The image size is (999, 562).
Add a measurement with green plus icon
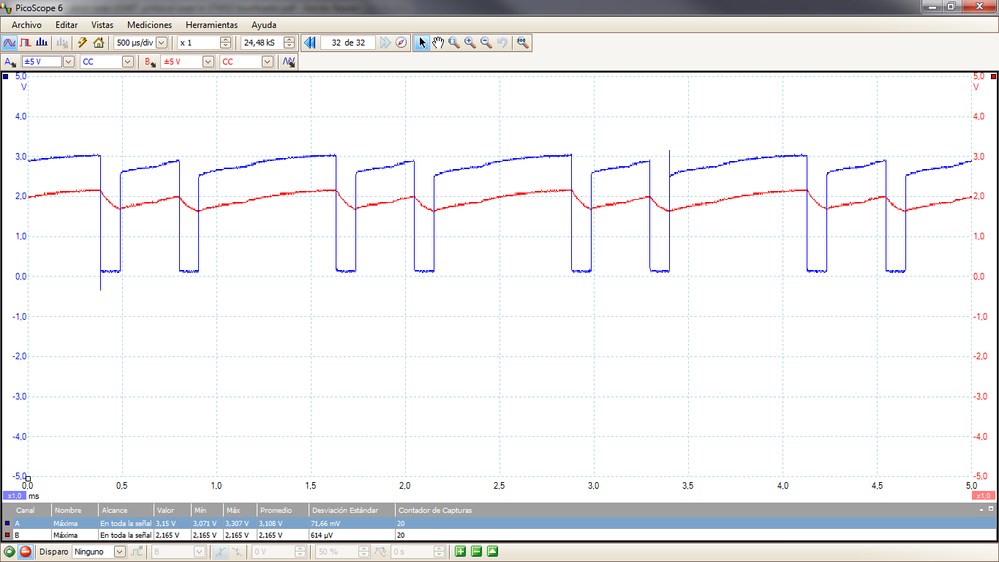click(460, 552)
